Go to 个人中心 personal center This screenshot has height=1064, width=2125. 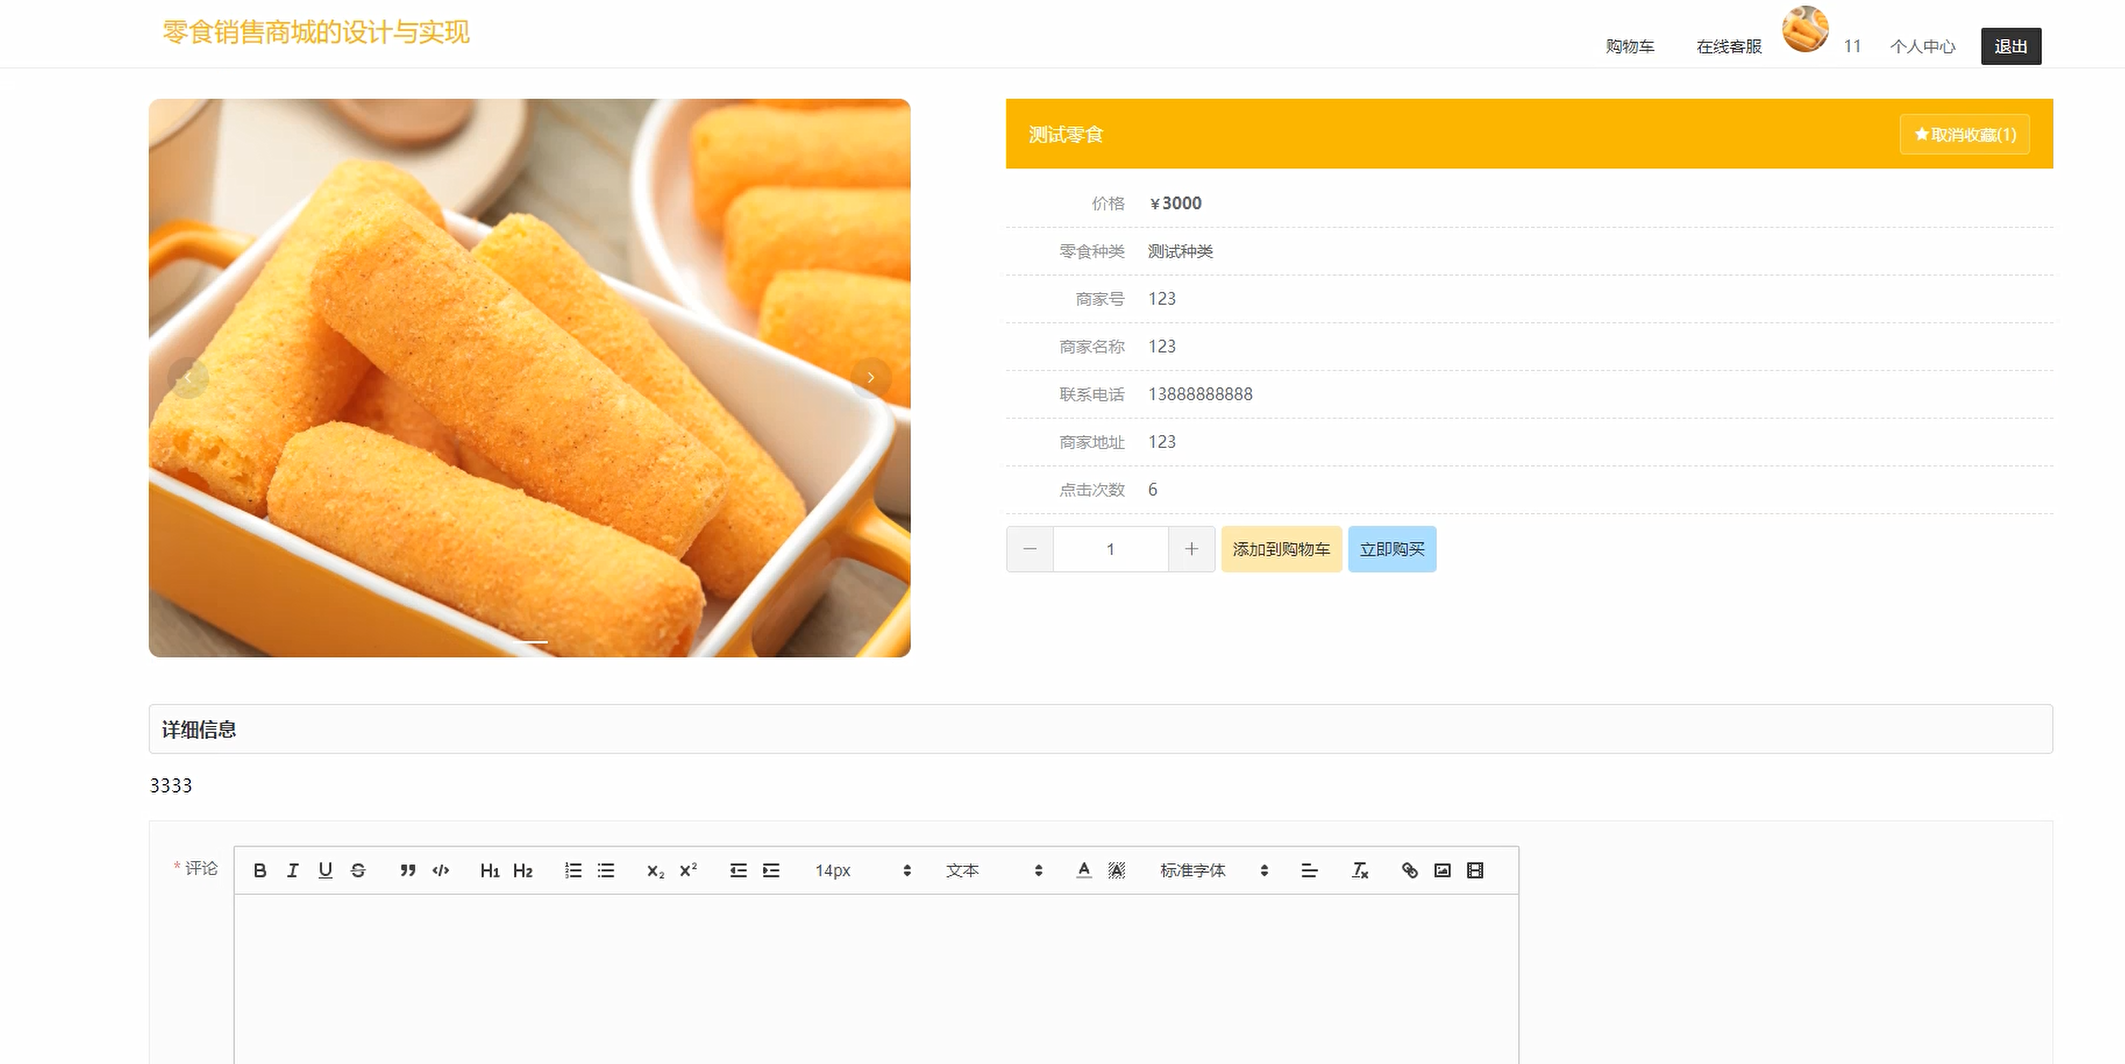pyautogui.click(x=1922, y=47)
